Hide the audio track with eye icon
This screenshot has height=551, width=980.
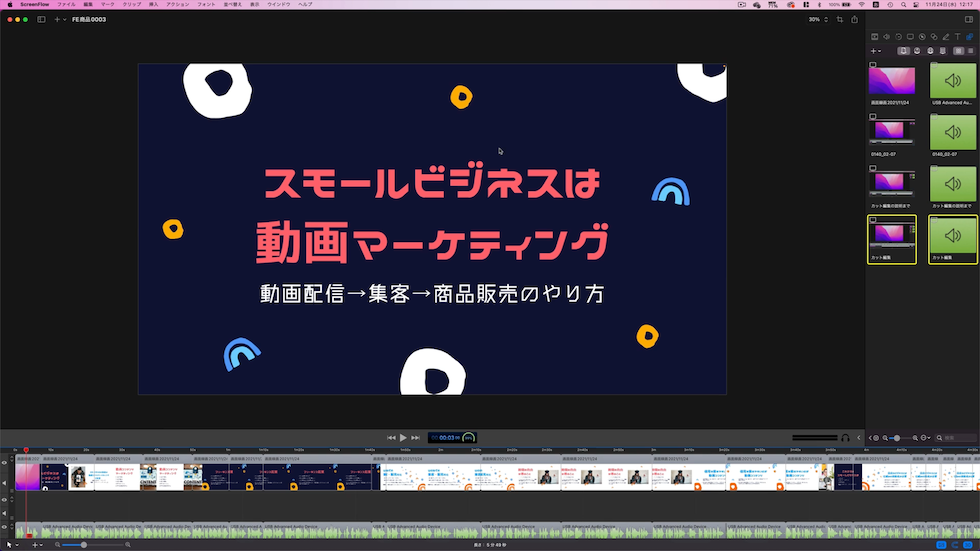click(x=4, y=527)
